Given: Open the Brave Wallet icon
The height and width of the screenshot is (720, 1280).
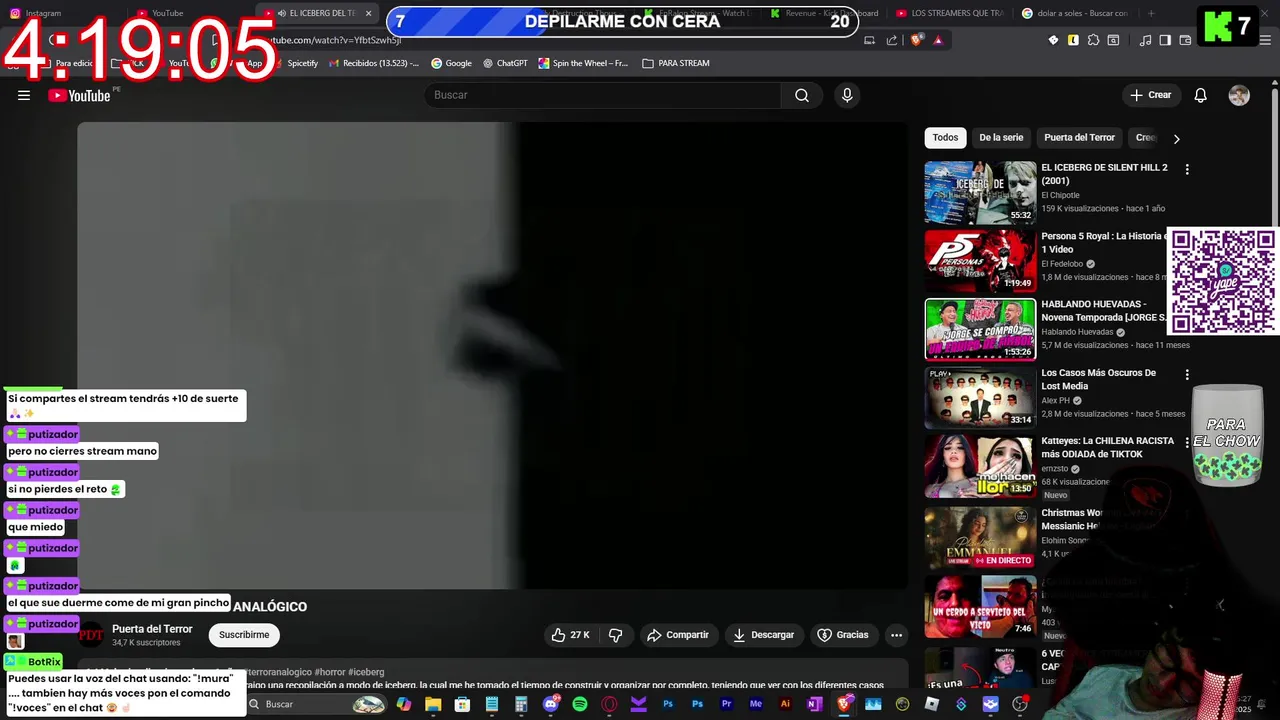Looking at the screenshot, I should tap(1185, 40).
